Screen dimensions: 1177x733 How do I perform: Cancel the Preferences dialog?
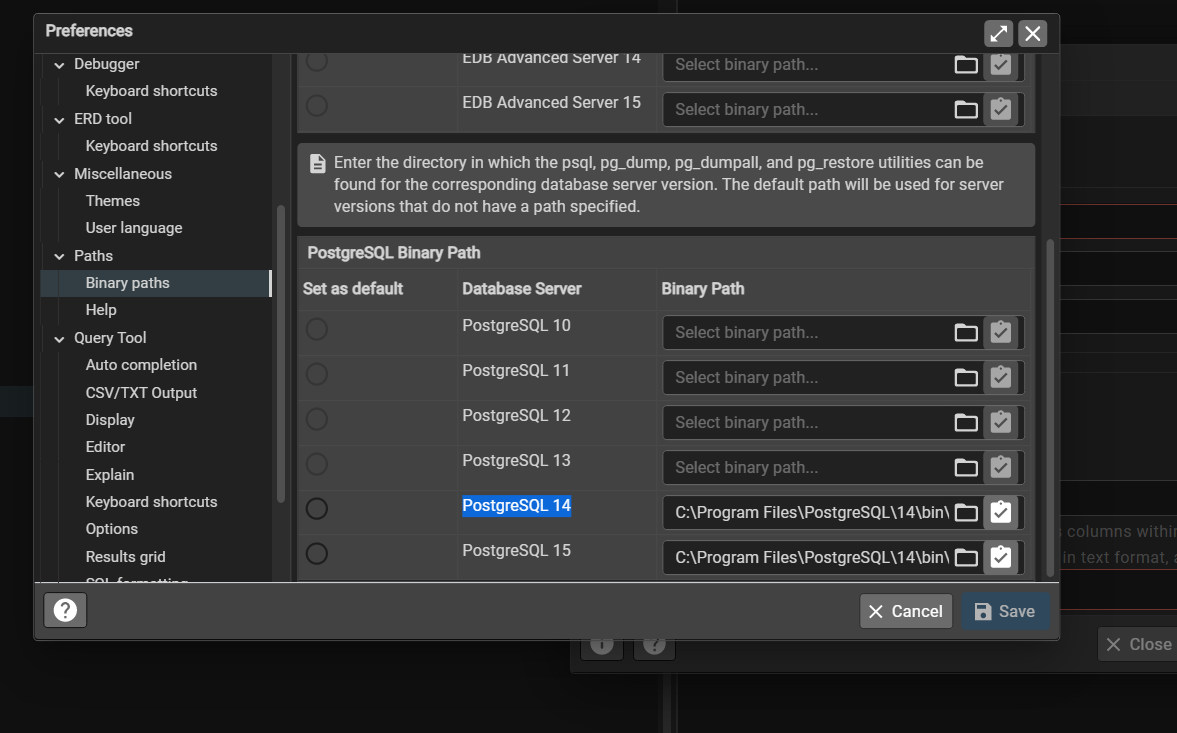coord(905,611)
